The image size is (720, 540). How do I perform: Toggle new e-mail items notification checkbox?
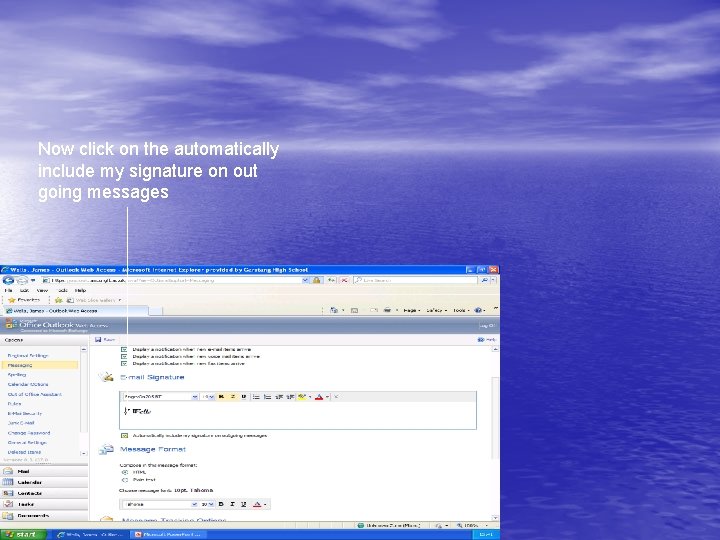124,349
